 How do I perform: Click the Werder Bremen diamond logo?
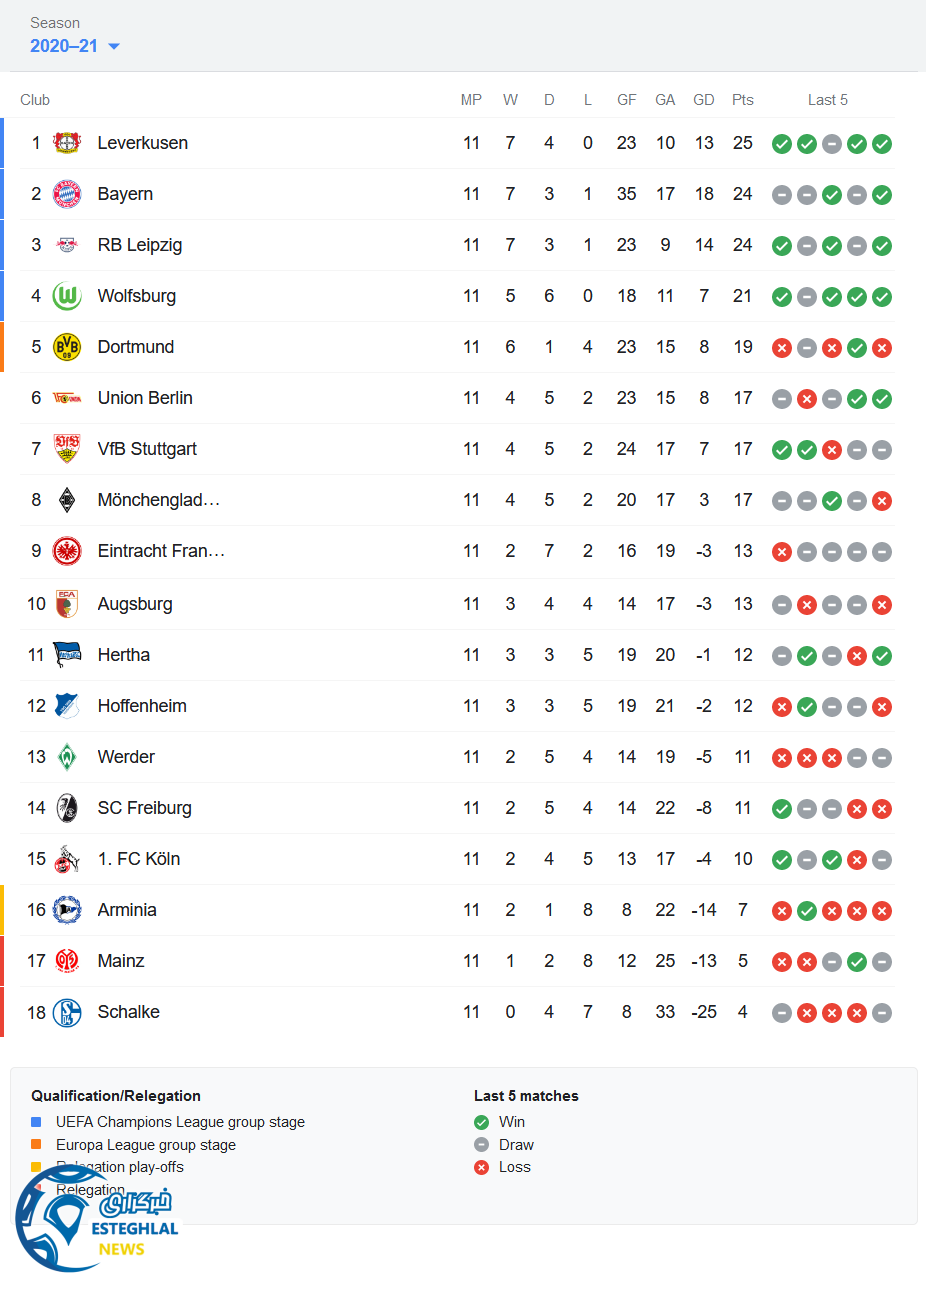[67, 757]
